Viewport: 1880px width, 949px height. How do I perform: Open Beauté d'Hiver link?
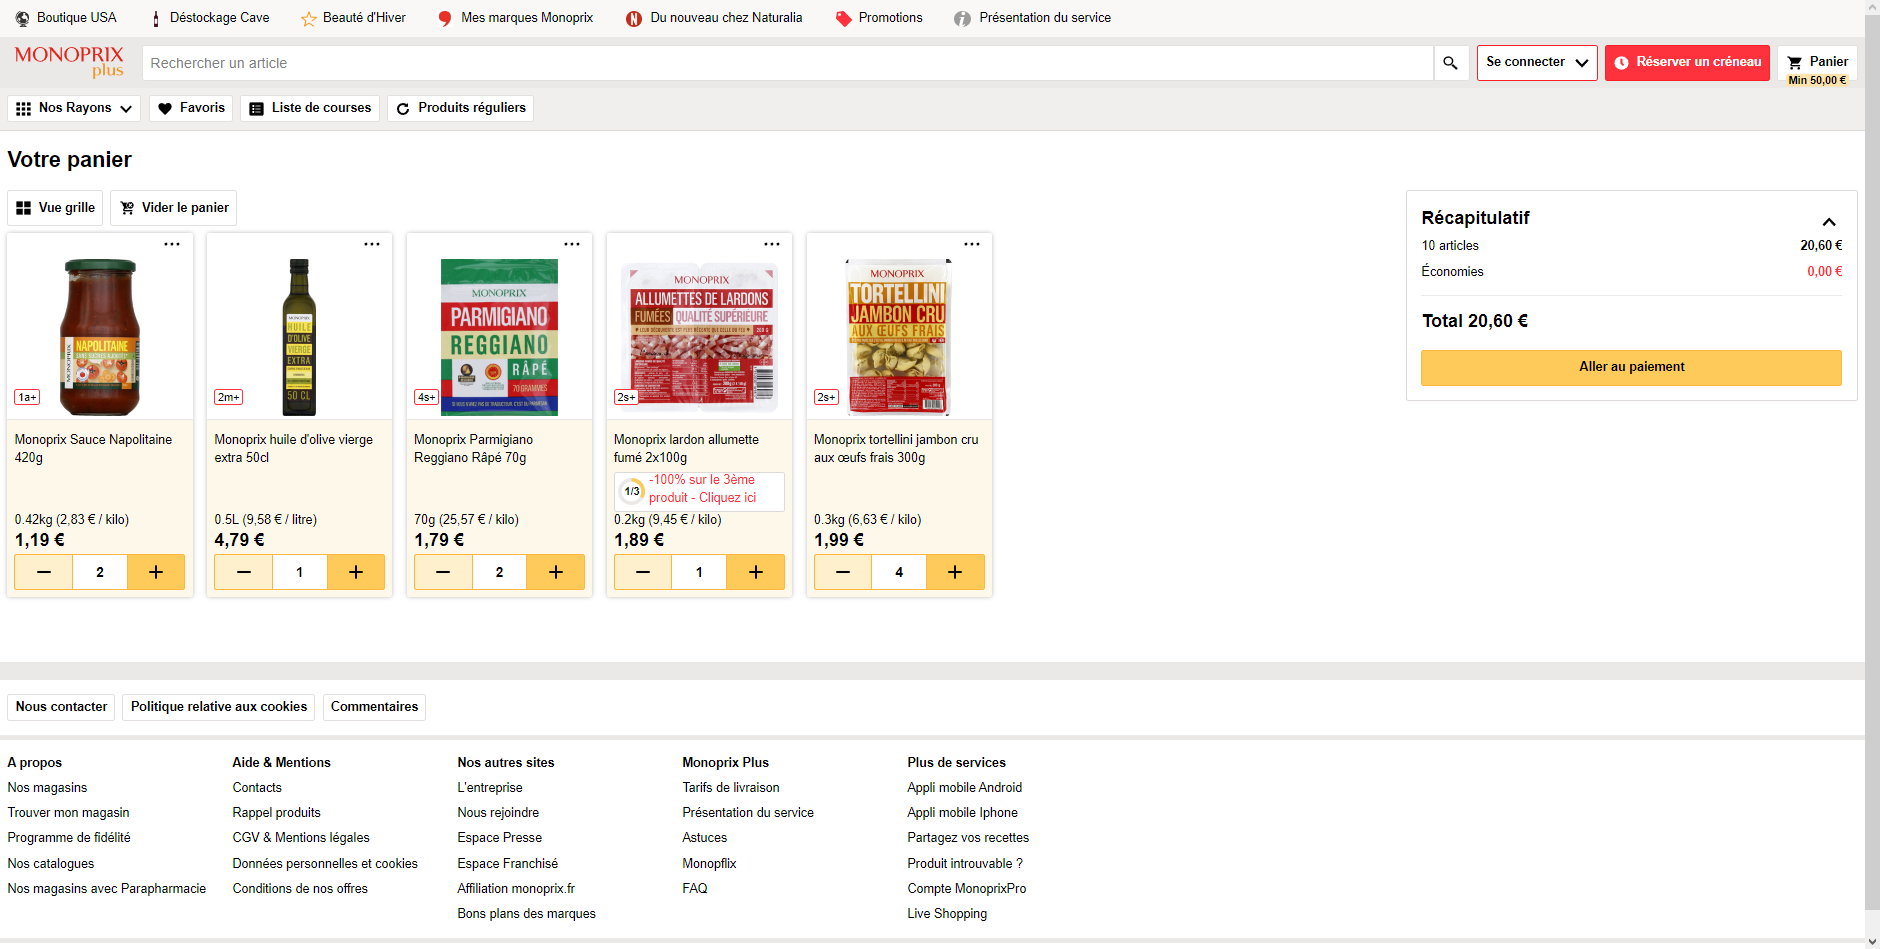coord(354,18)
